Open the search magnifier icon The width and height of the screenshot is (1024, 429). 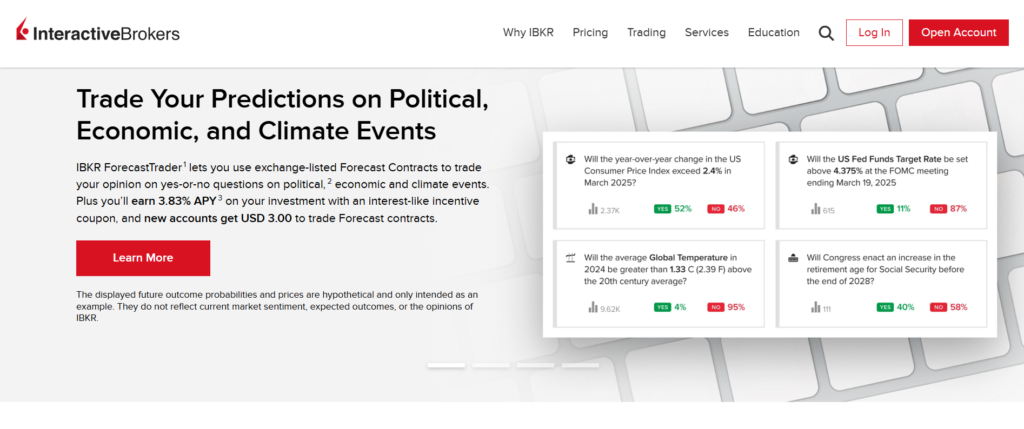click(x=826, y=33)
